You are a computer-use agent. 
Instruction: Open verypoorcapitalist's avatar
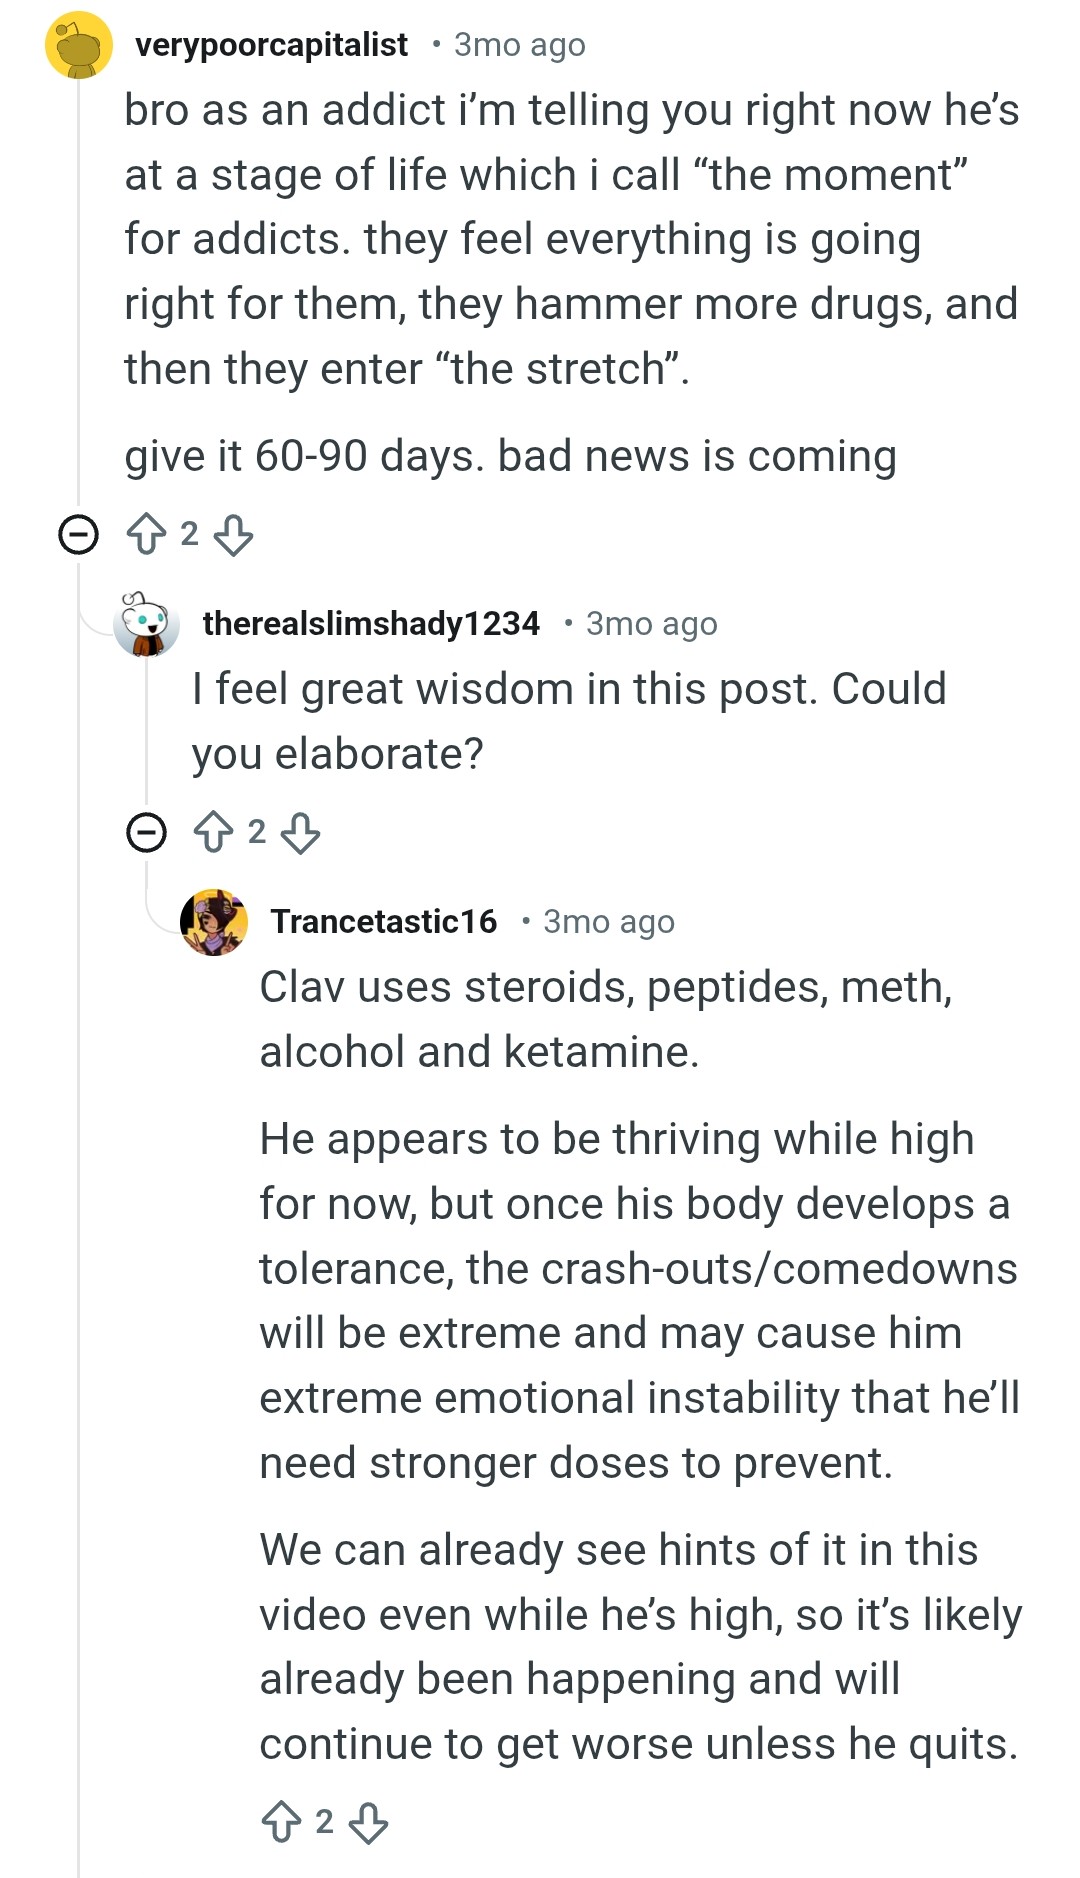[x=79, y=45]
